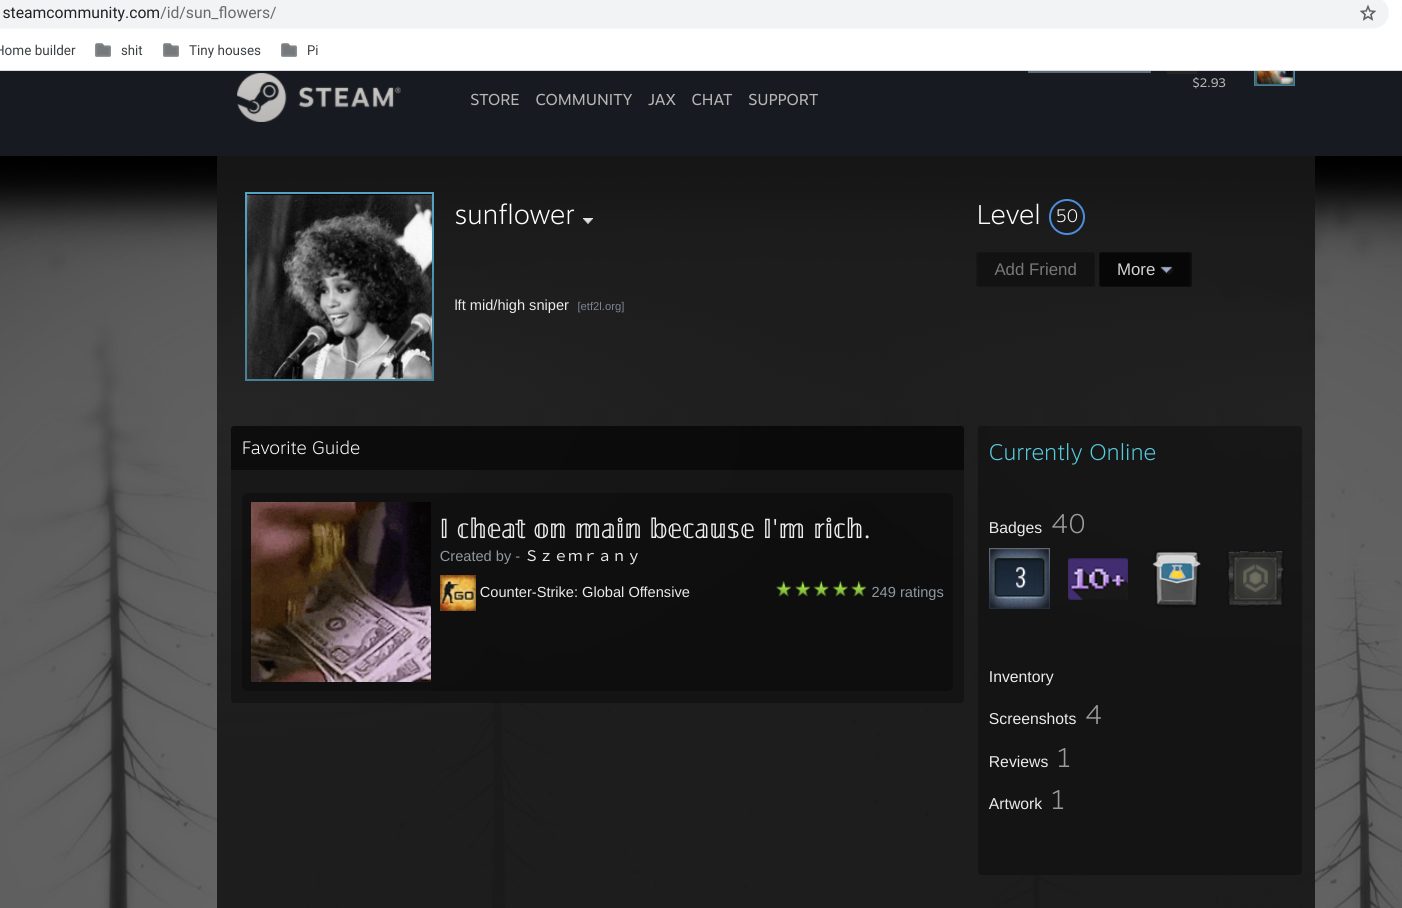Viewport: 1402px width, 908px height.
Task: Open the level 50 circle badge
Action: [1067, 216]
